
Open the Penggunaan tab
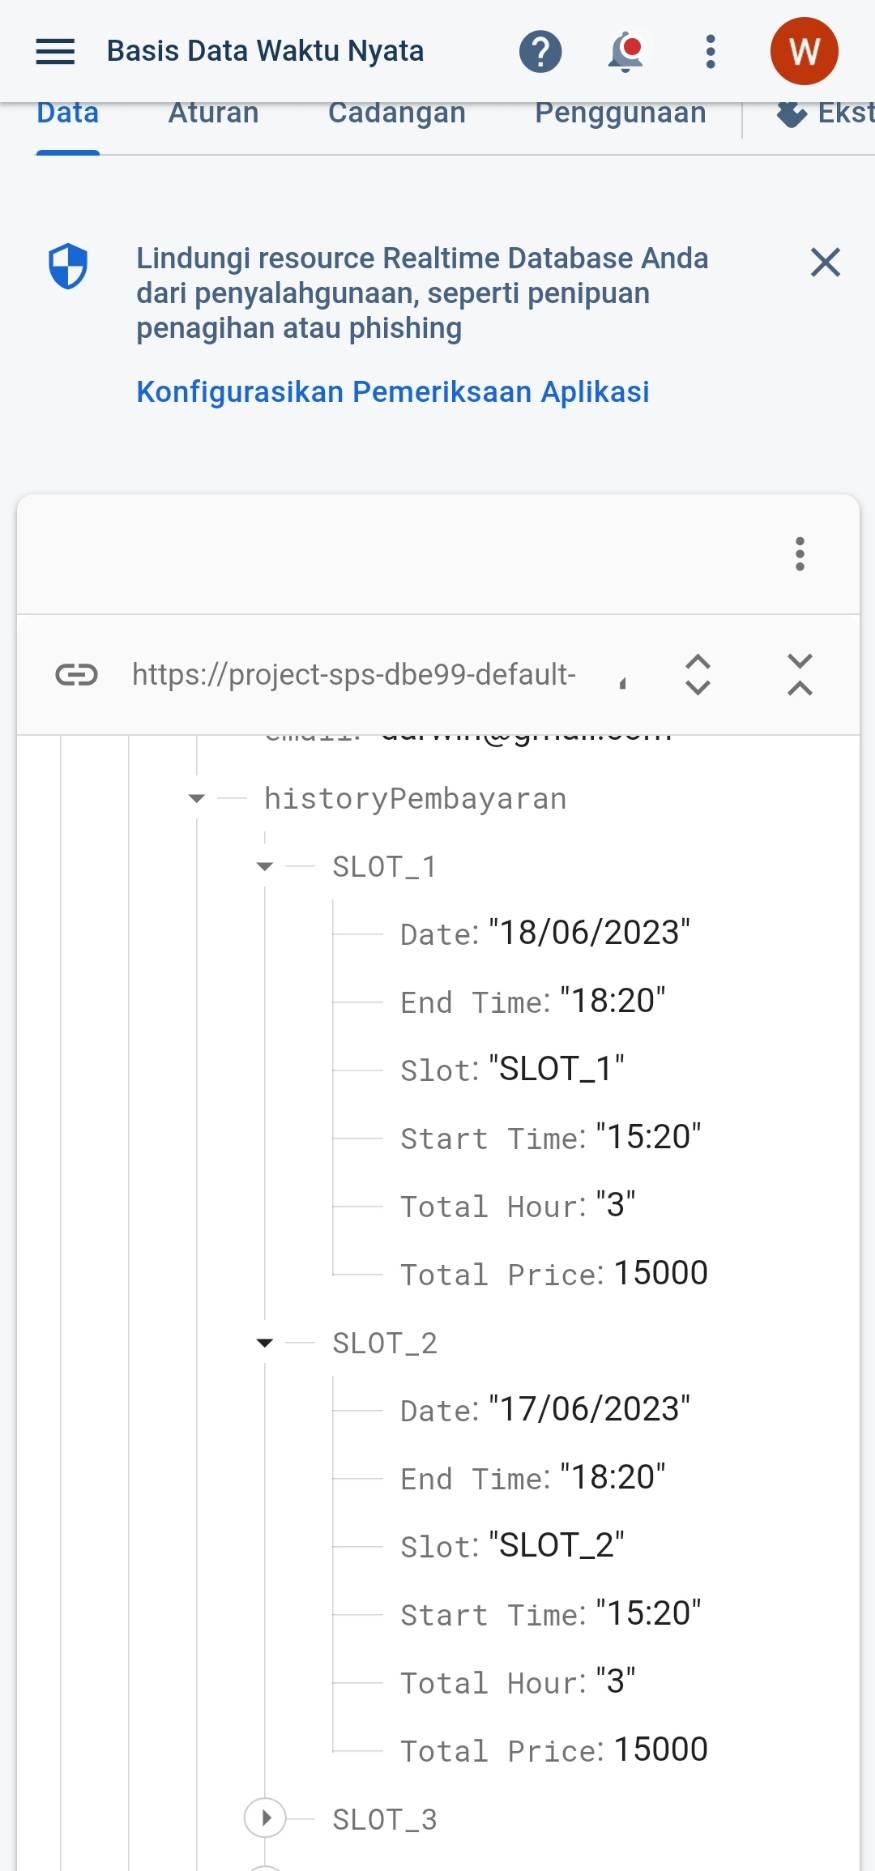tap(620, 113)
